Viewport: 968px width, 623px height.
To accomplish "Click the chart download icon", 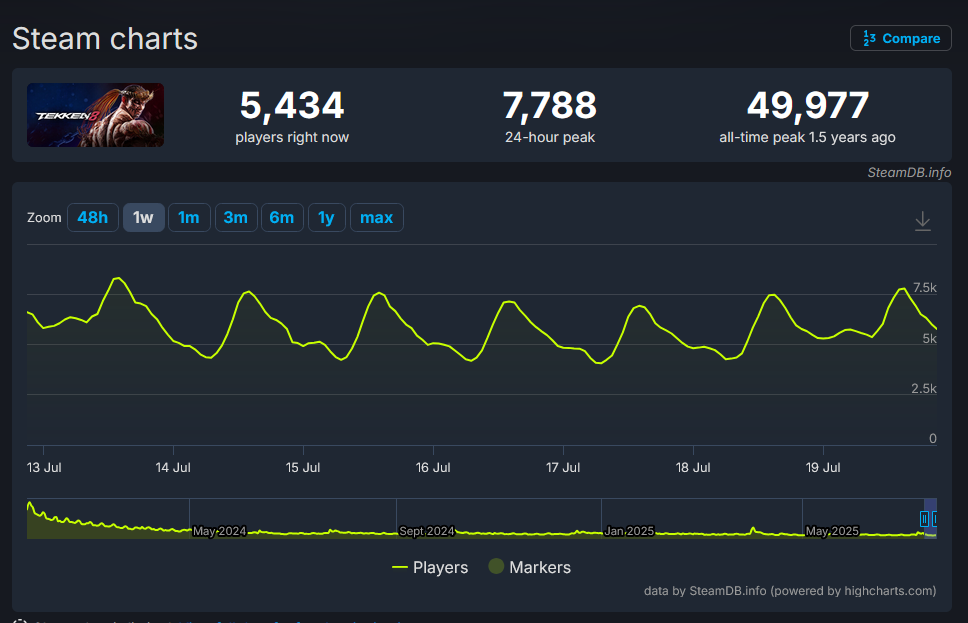I will coord(922,220).
